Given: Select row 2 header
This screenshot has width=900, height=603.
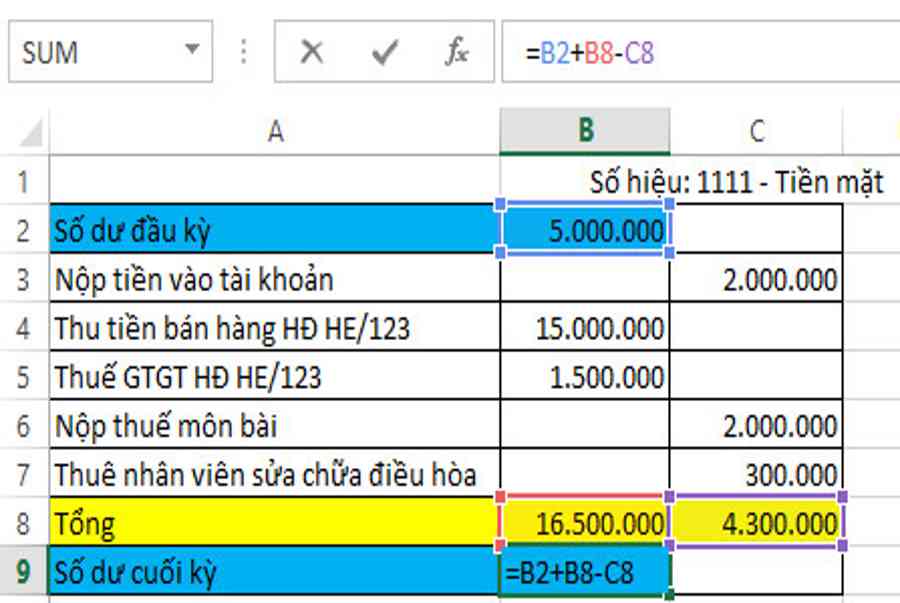Looking at the screenshot, I should [x=24, y=231].
